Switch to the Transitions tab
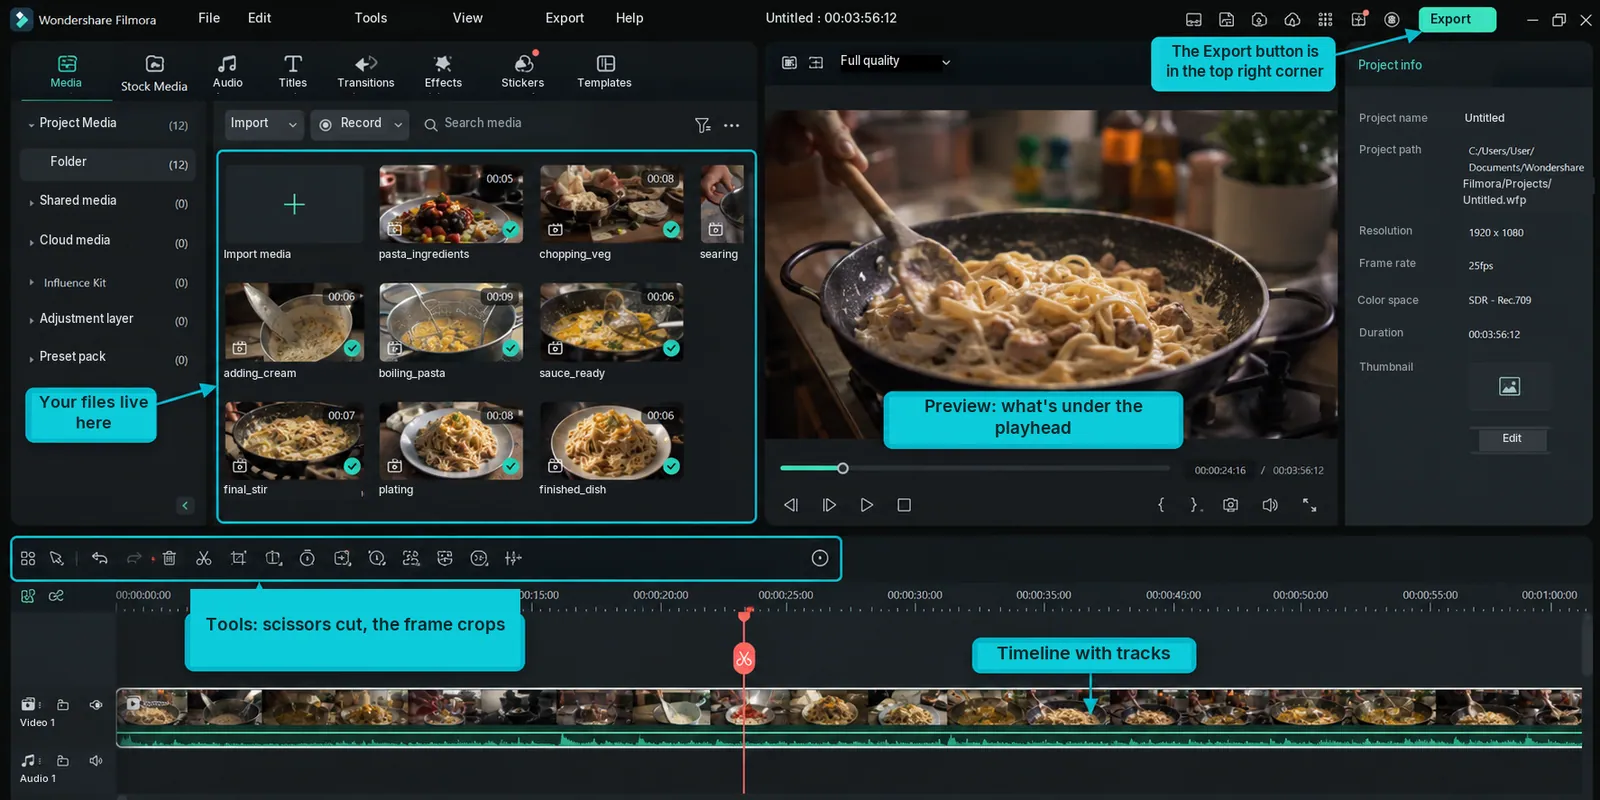 click(x=366, y=72)
